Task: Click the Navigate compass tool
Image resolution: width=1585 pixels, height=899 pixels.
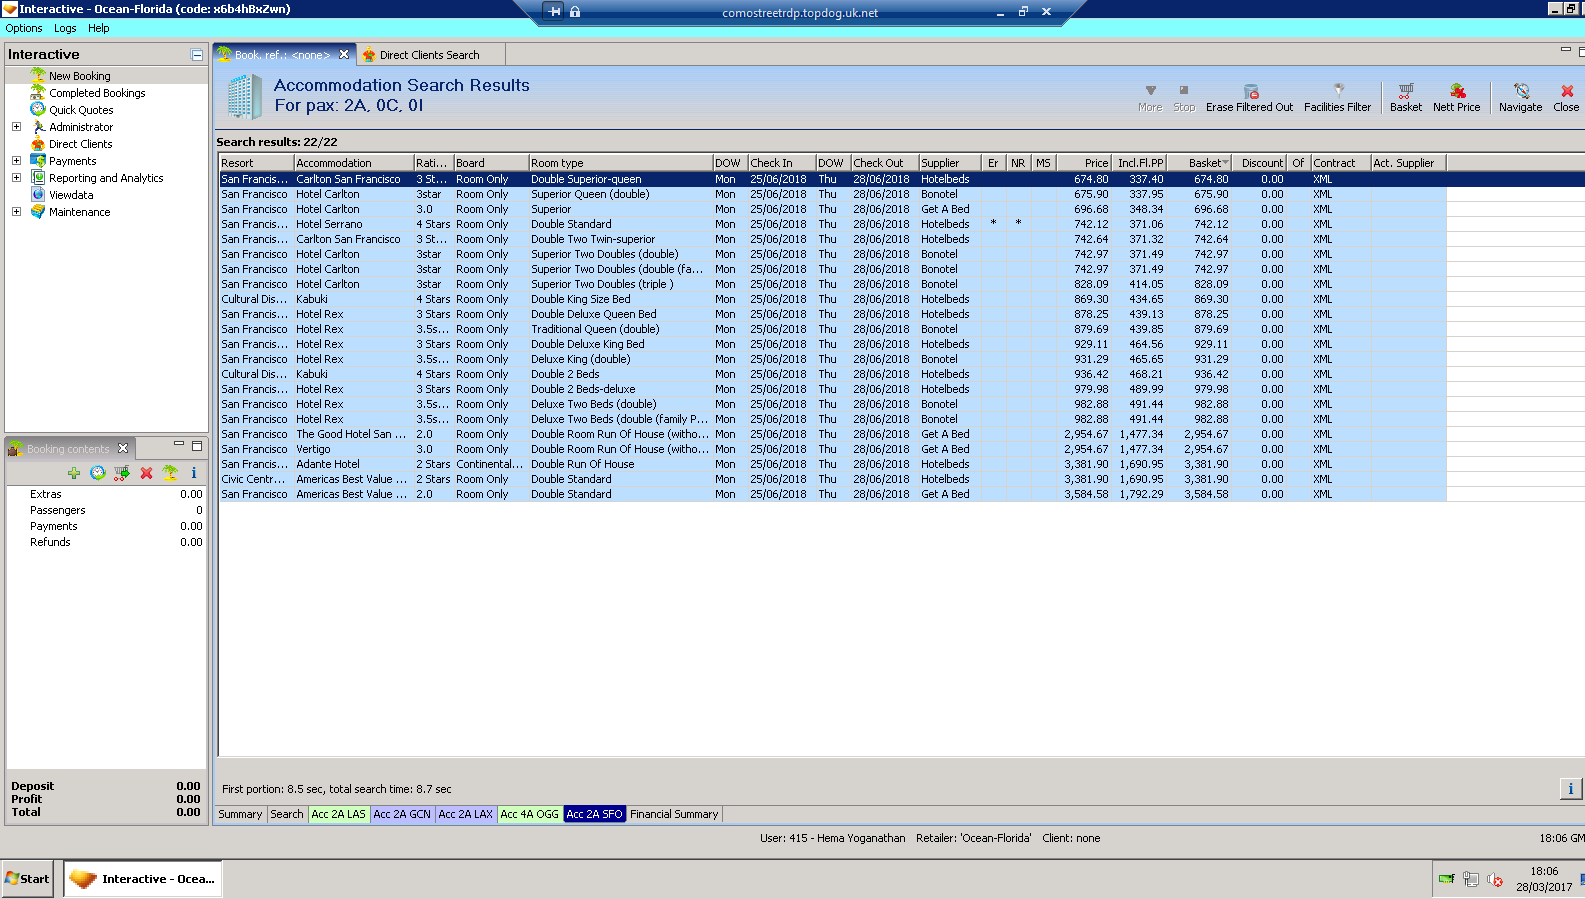Action: (1520, 97)
